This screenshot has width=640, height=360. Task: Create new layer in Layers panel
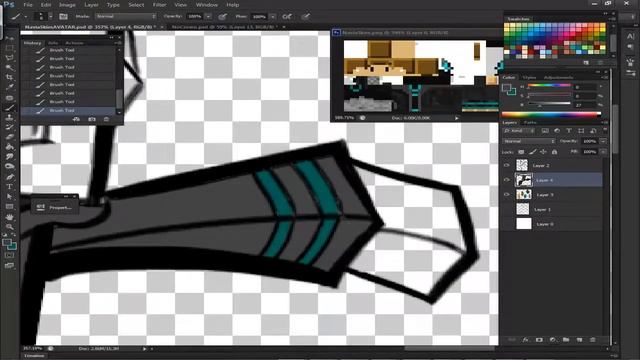pos(579,340)
